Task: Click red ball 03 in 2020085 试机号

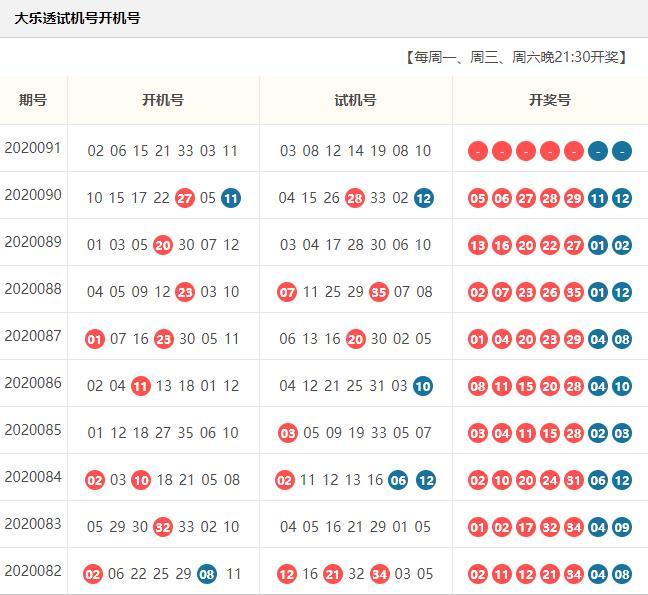Action: click(x=288, y=433)
